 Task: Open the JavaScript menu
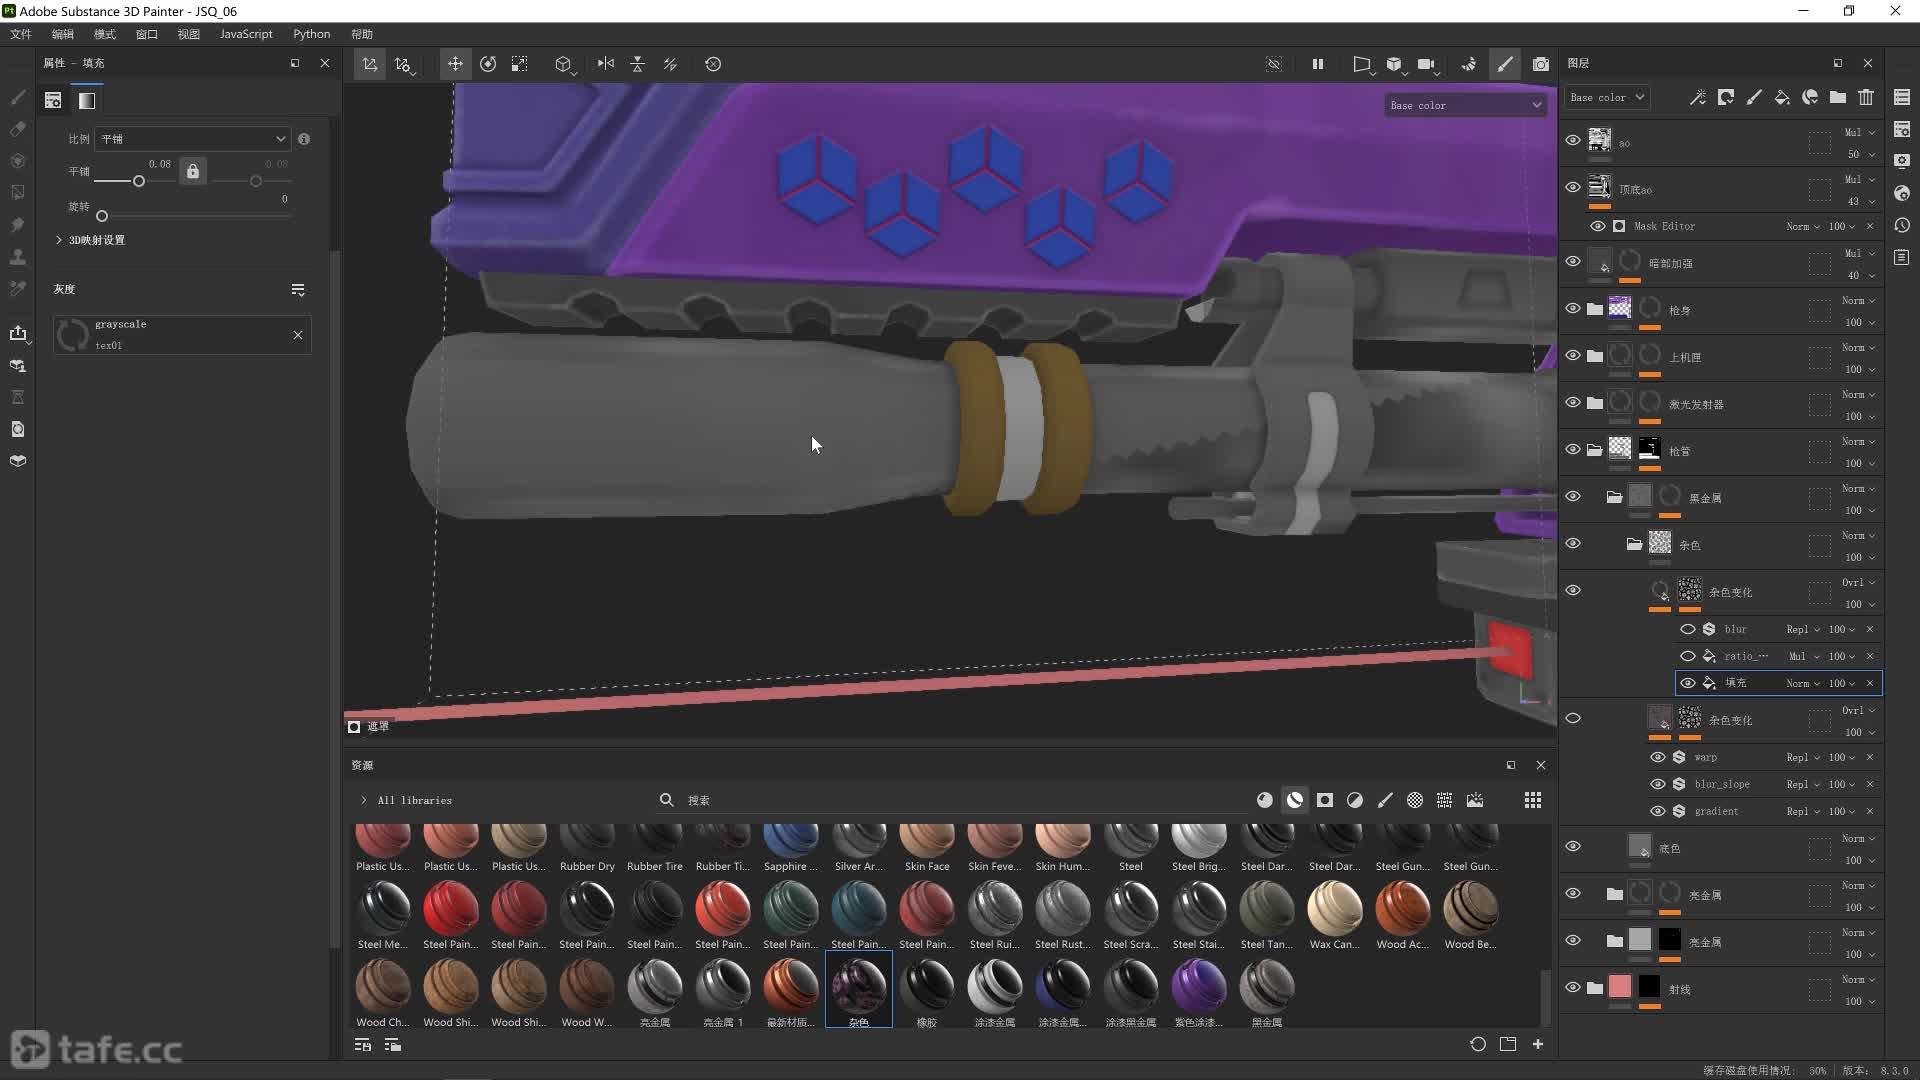point(246,34)
